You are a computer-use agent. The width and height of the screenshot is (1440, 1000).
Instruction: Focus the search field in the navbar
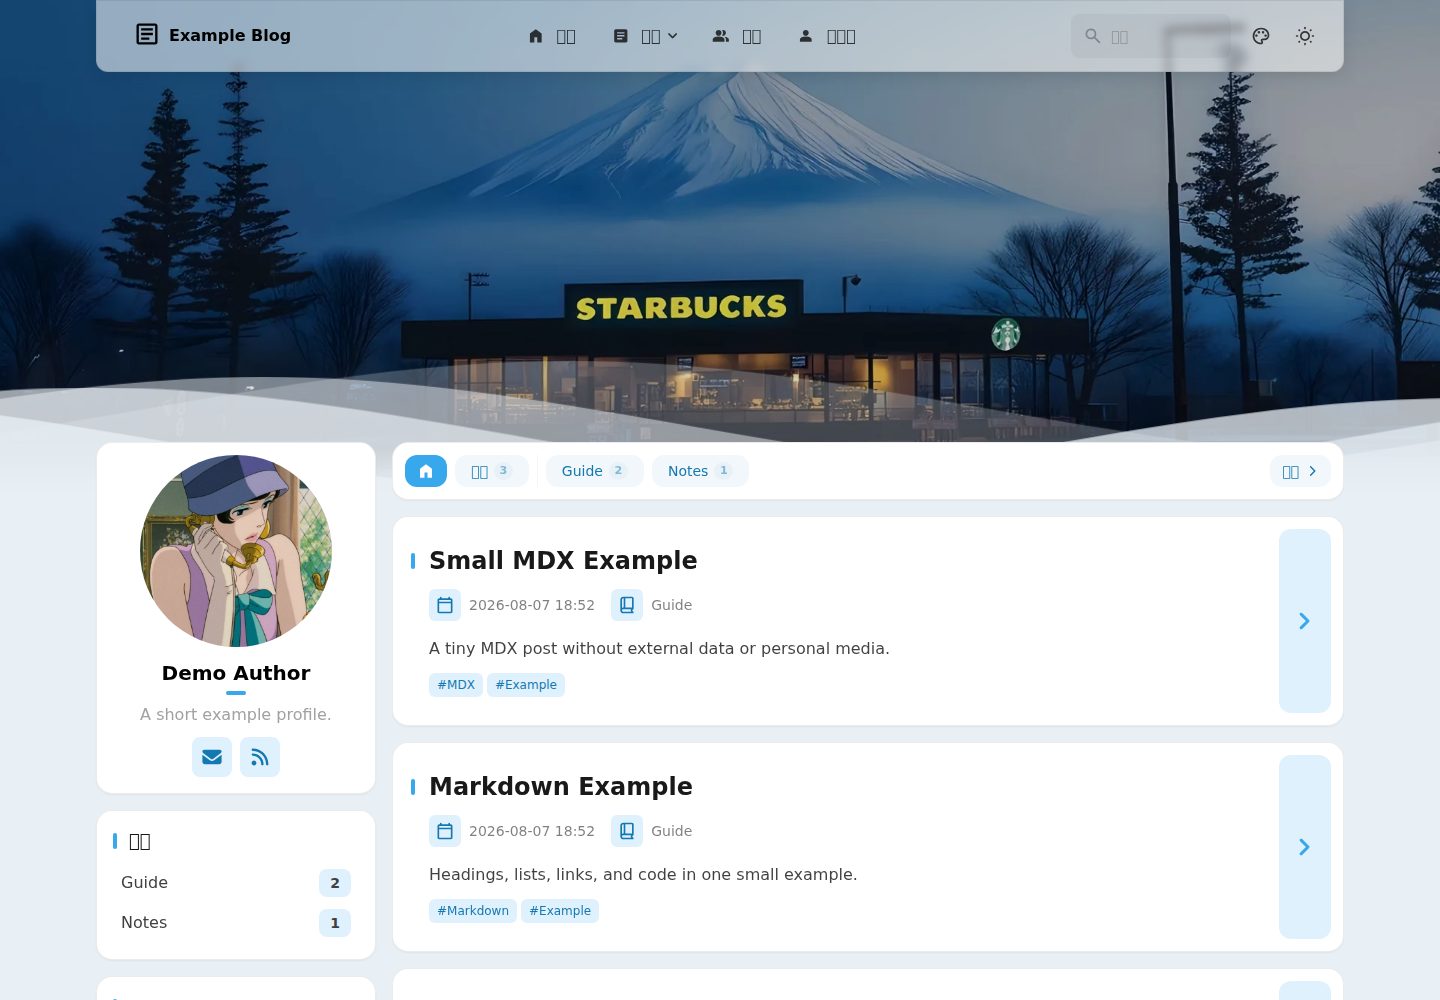[1151, 36]
